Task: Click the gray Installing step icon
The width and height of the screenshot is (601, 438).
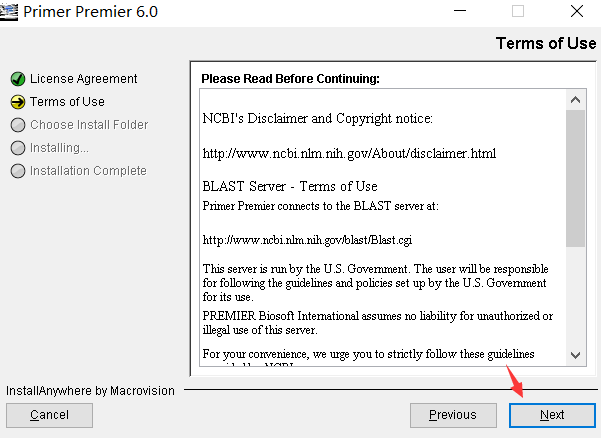Action: (18, 148)
